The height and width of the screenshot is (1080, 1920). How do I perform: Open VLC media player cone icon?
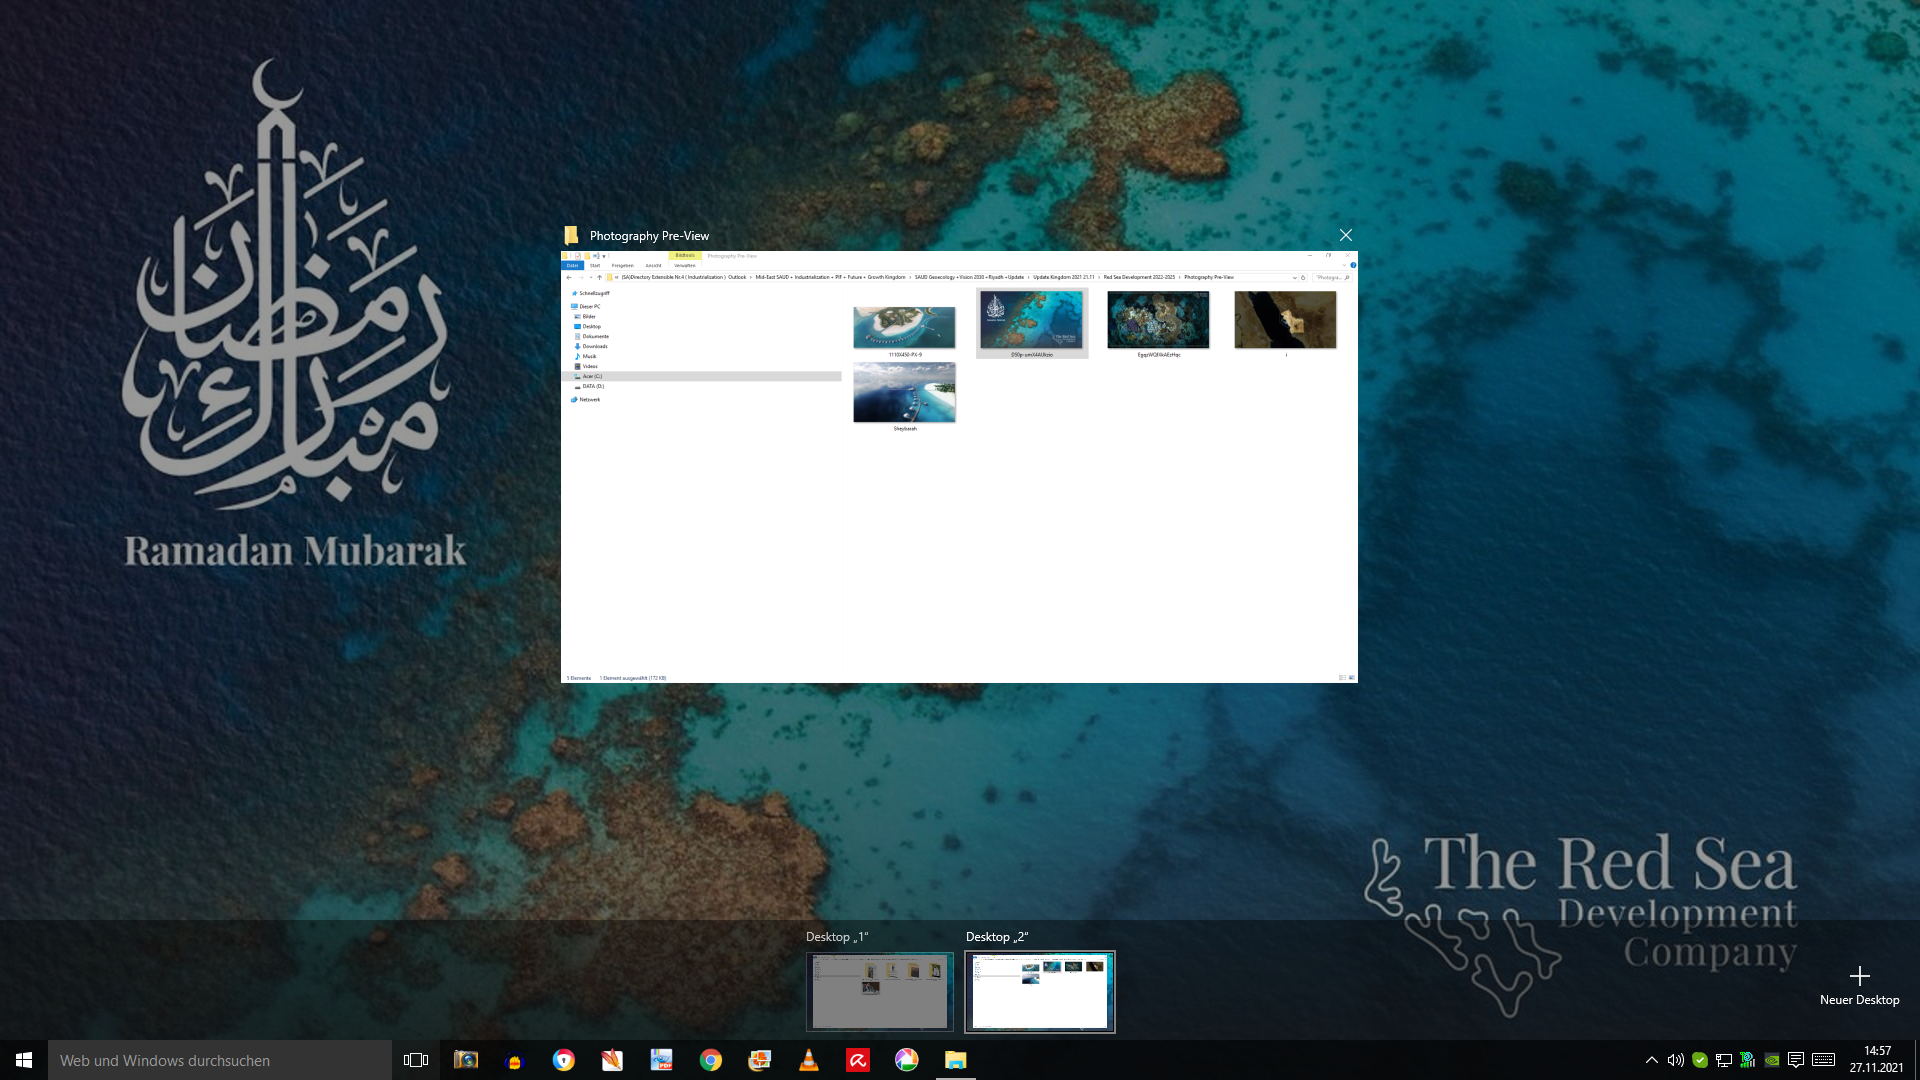(809, 1060)
